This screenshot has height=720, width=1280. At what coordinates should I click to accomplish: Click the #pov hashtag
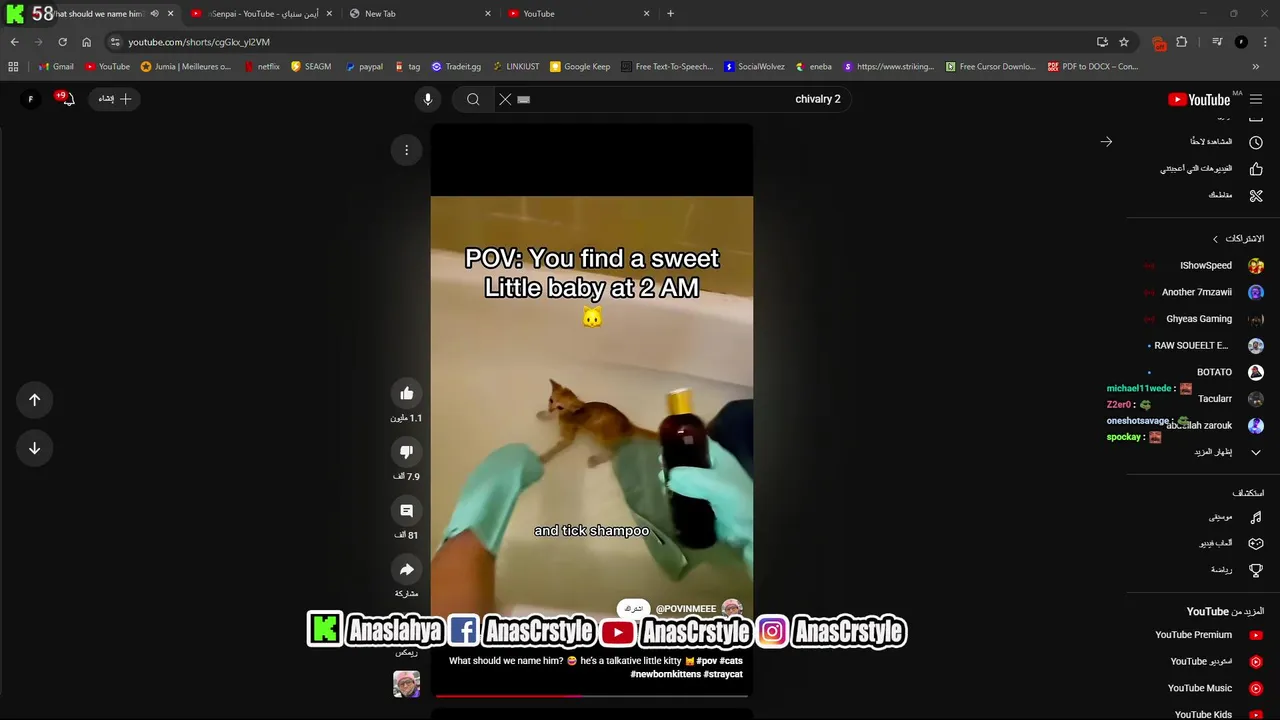707,661
